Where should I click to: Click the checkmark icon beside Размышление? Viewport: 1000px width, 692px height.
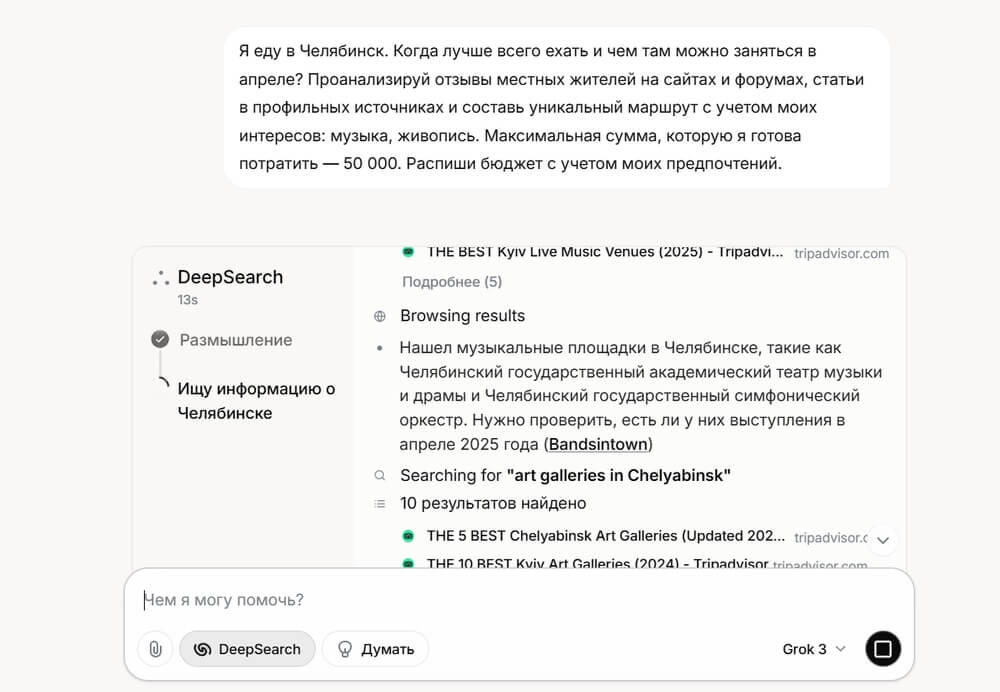pyautogui.click(x=160, y=340)
